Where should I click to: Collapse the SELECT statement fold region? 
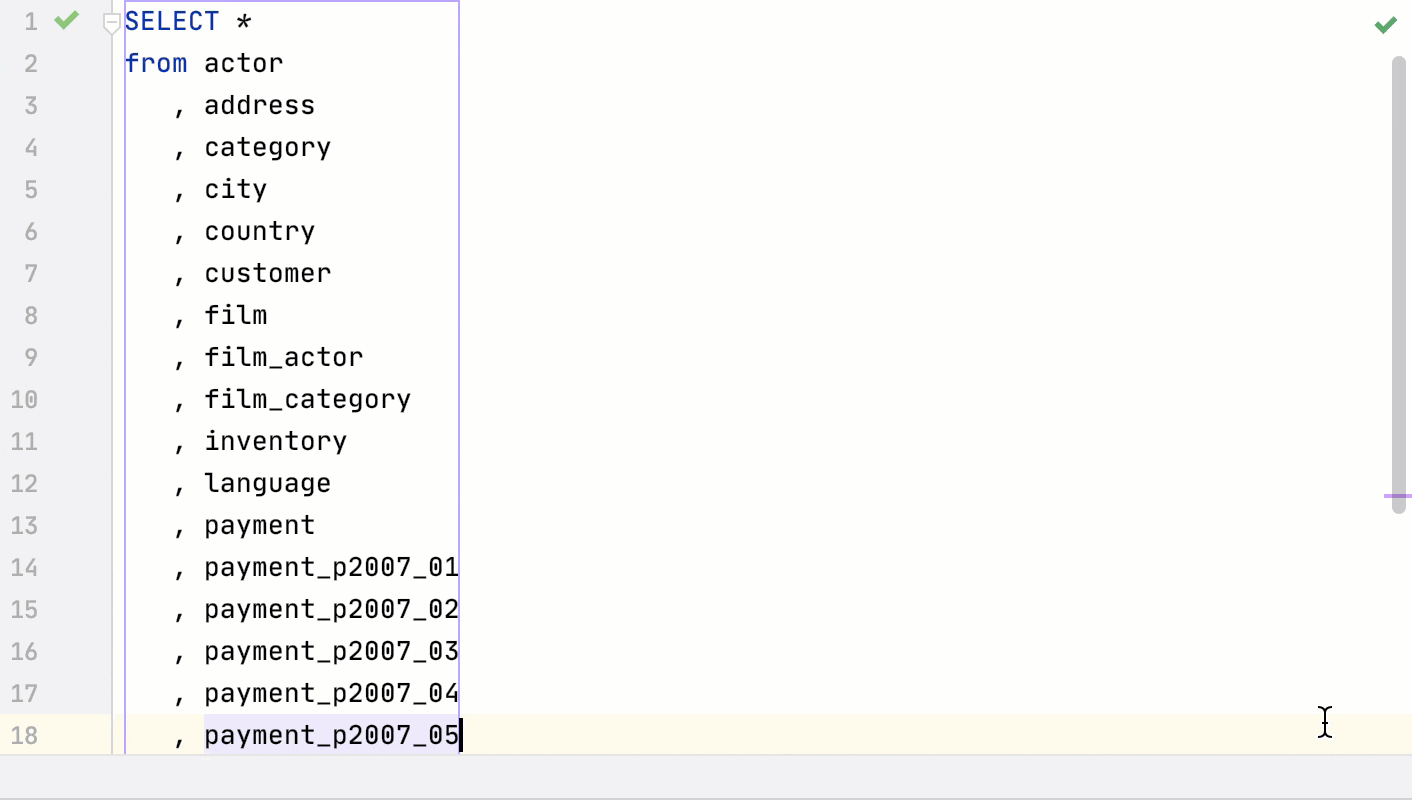pyautogui.click(x=111, y=20)
